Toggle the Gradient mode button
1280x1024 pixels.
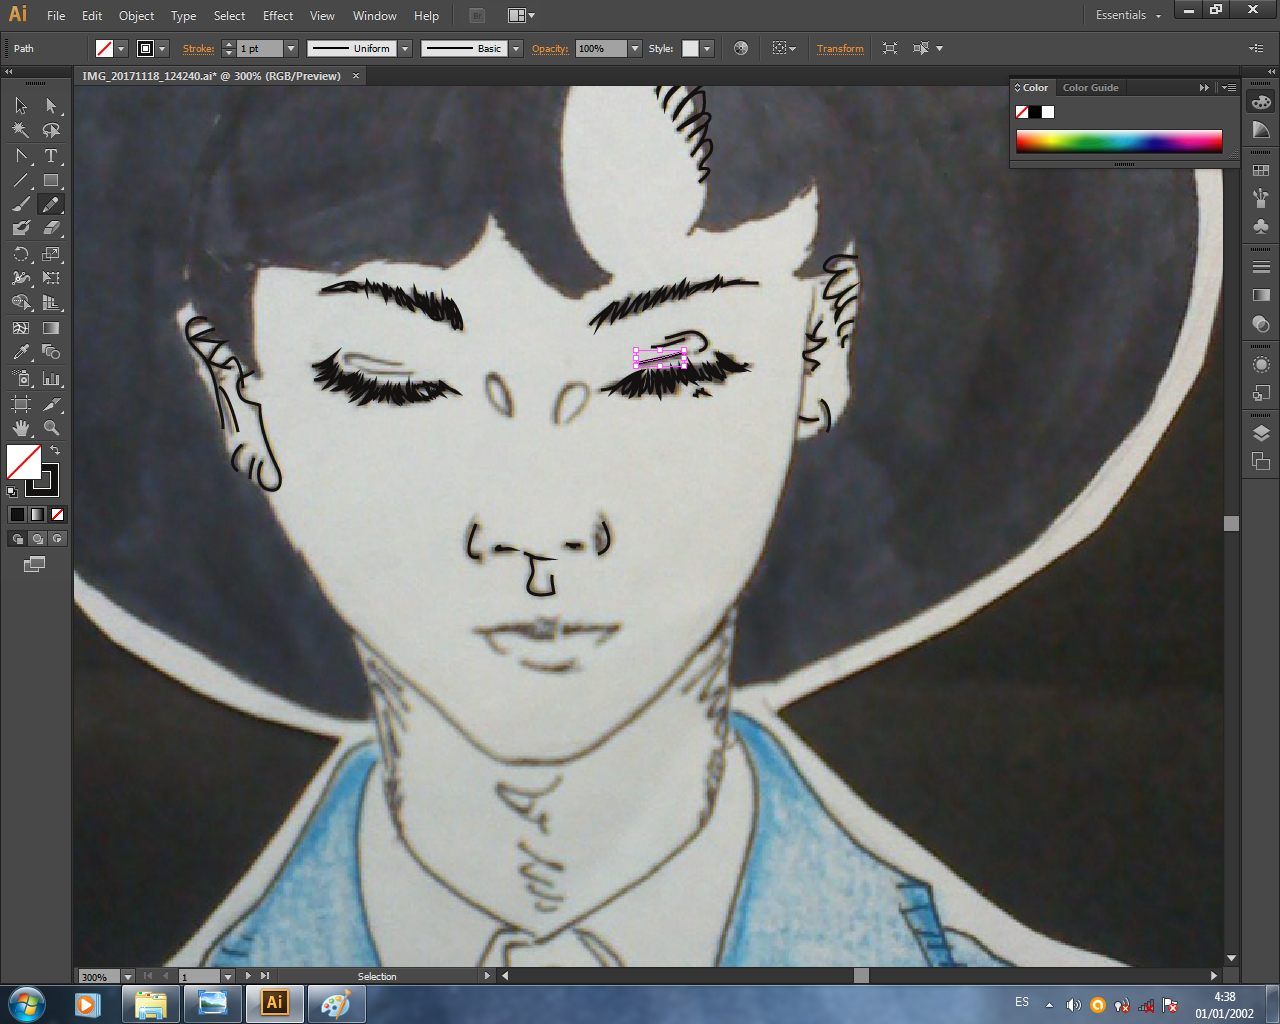point(37,514)
